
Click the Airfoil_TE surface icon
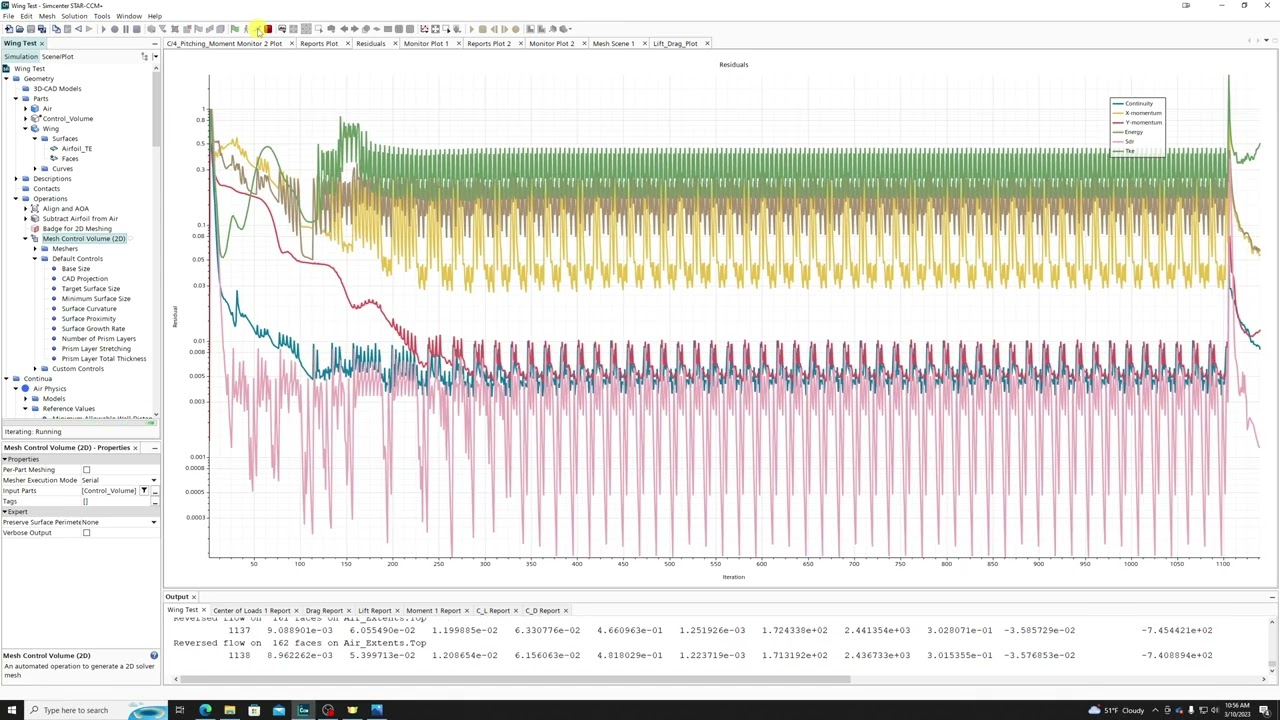[54, 149]
